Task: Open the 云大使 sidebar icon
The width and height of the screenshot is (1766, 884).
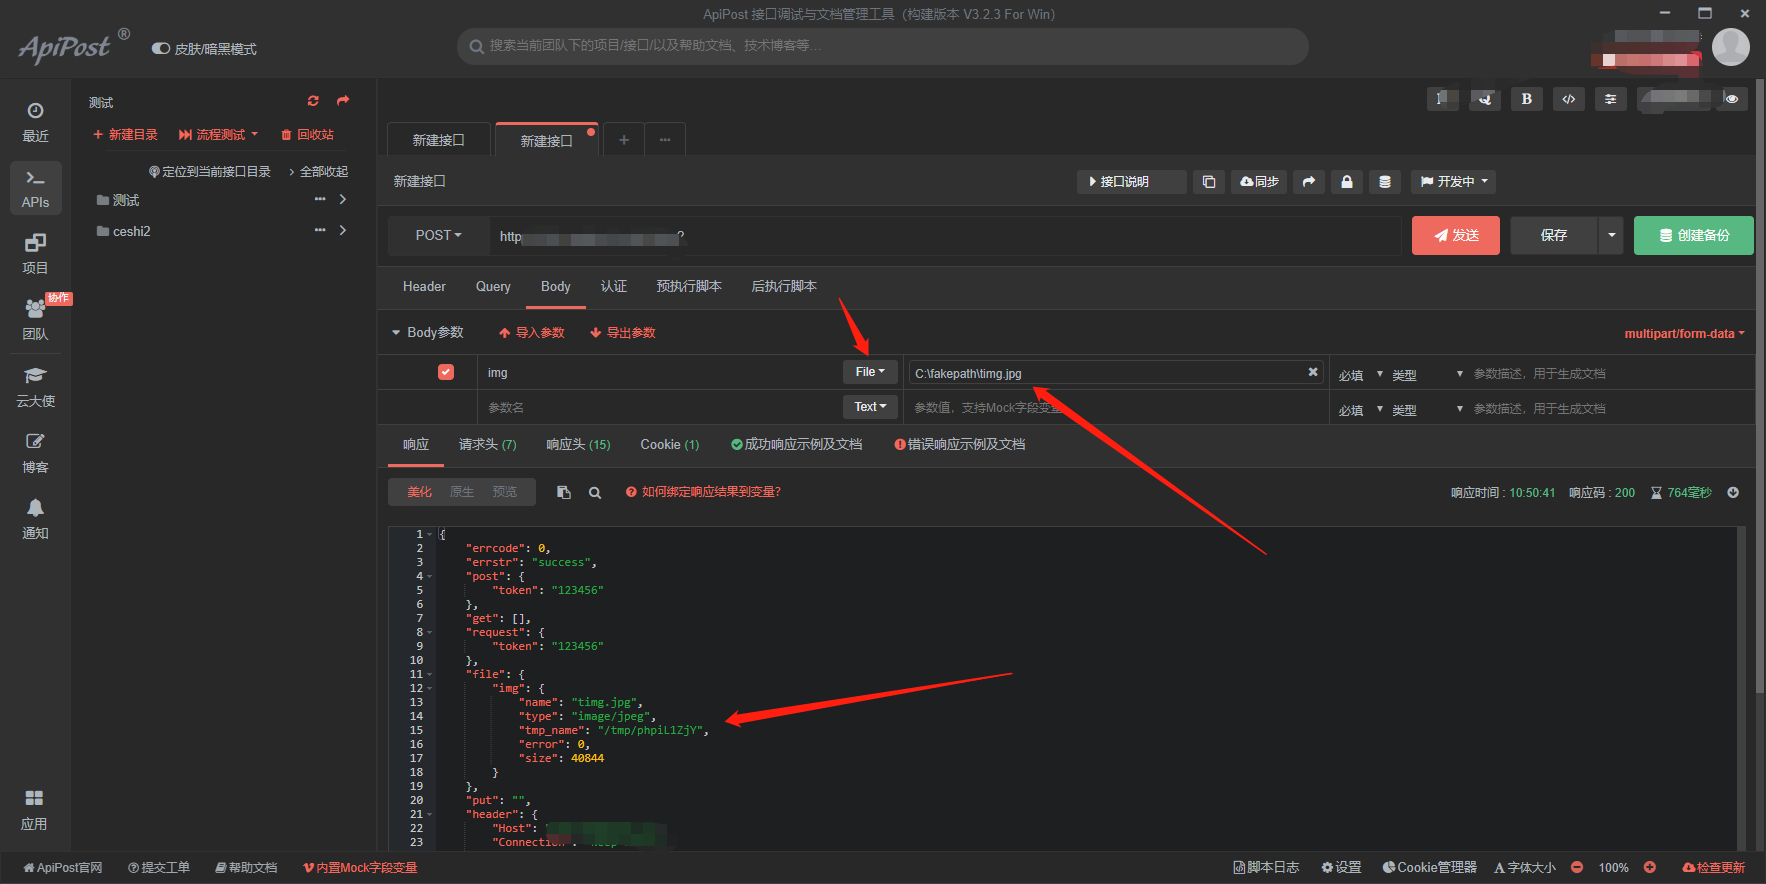Action: click(x=35, y=387)
